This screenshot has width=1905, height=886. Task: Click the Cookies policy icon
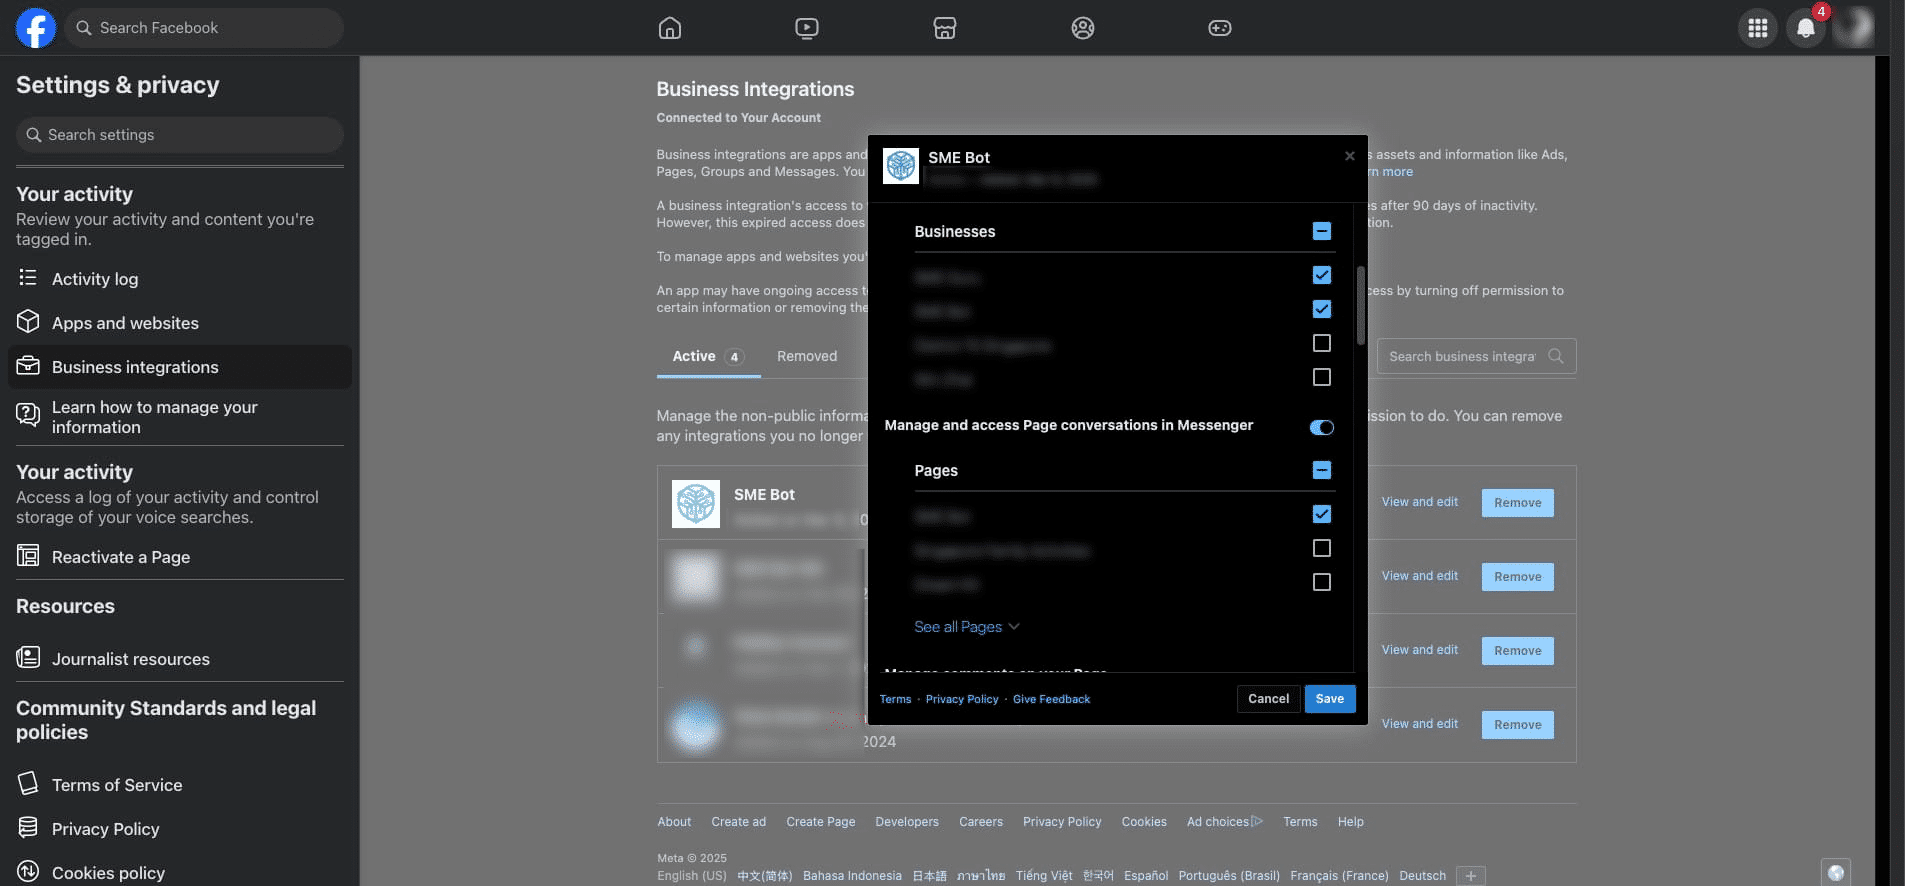(x=28, y=871)
